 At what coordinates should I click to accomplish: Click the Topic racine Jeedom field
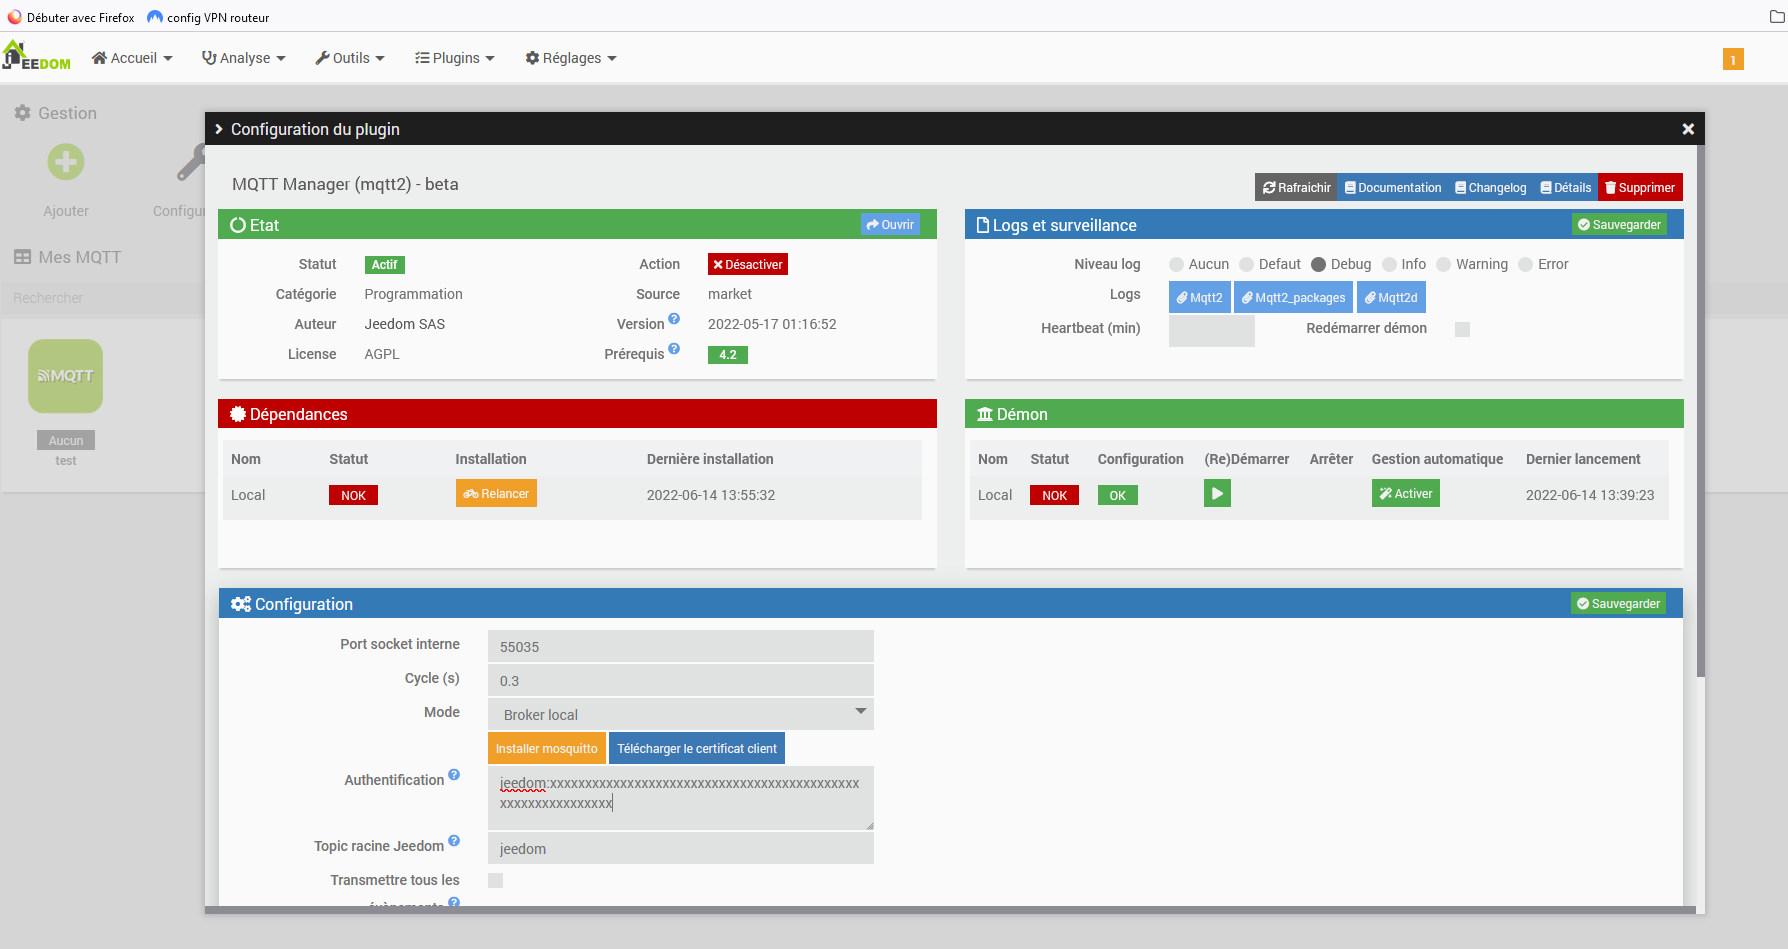click(681, 848)
